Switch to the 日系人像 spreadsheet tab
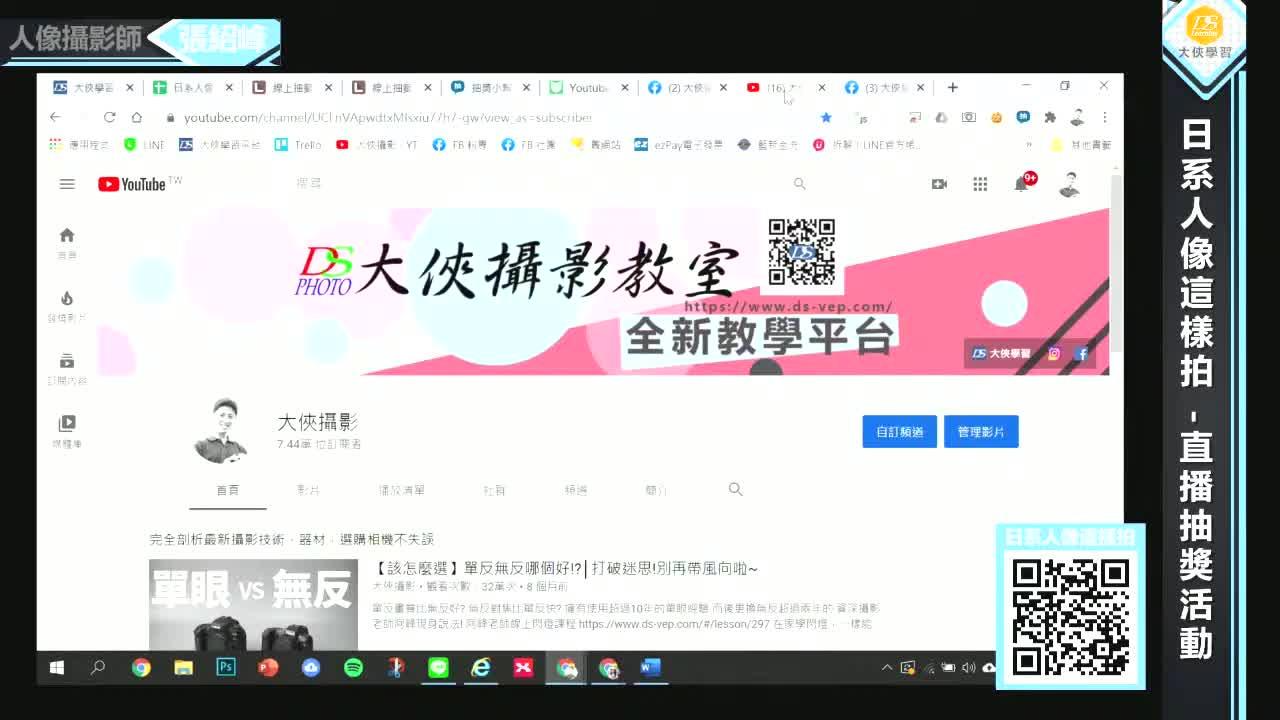The width and height of the screenshot is (1280, 720). coord(191,88)
